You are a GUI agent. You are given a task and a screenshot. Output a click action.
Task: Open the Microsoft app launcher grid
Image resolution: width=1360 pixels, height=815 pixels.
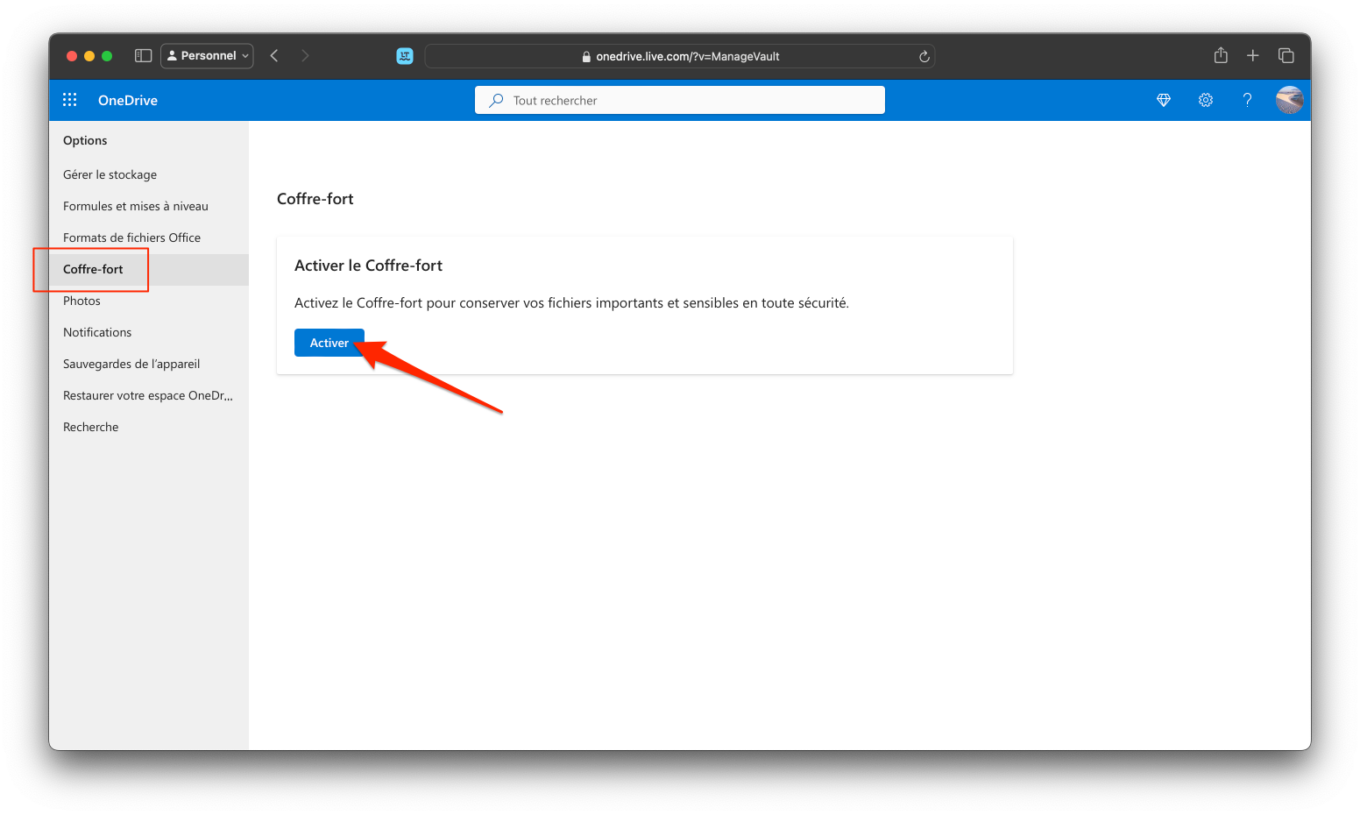(x=70, y=100)
